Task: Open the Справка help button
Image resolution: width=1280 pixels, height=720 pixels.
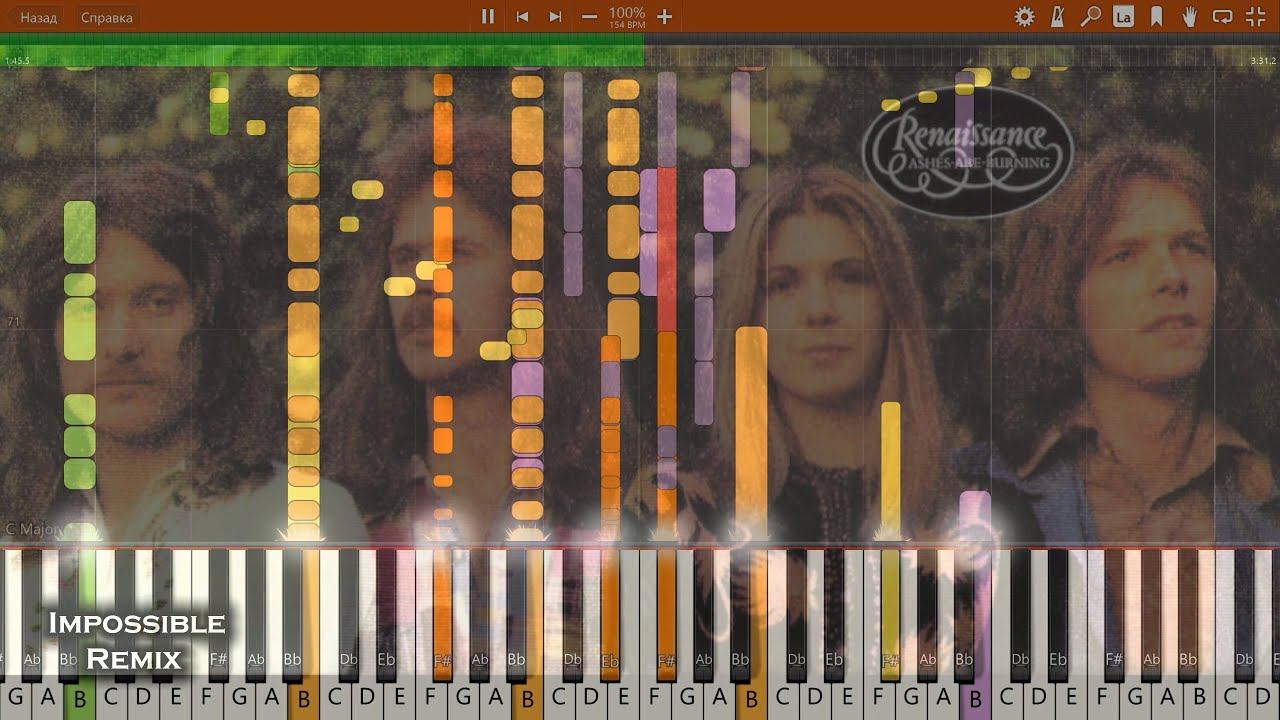Action: [x=106, y=17]
